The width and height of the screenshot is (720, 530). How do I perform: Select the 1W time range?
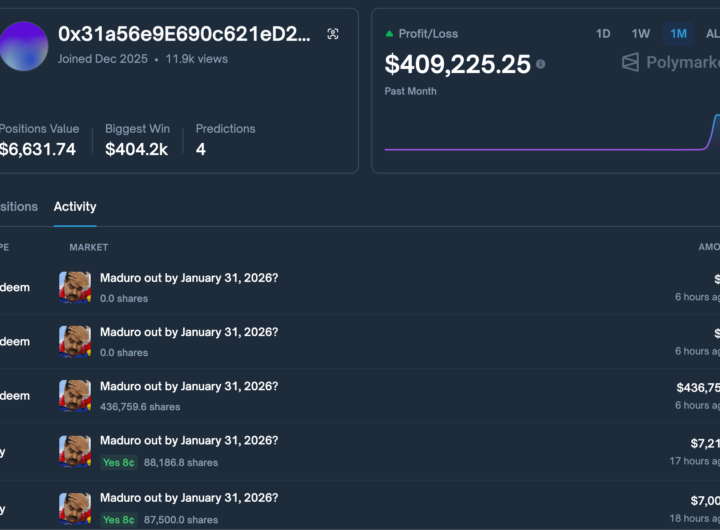(x=641, y=34)
